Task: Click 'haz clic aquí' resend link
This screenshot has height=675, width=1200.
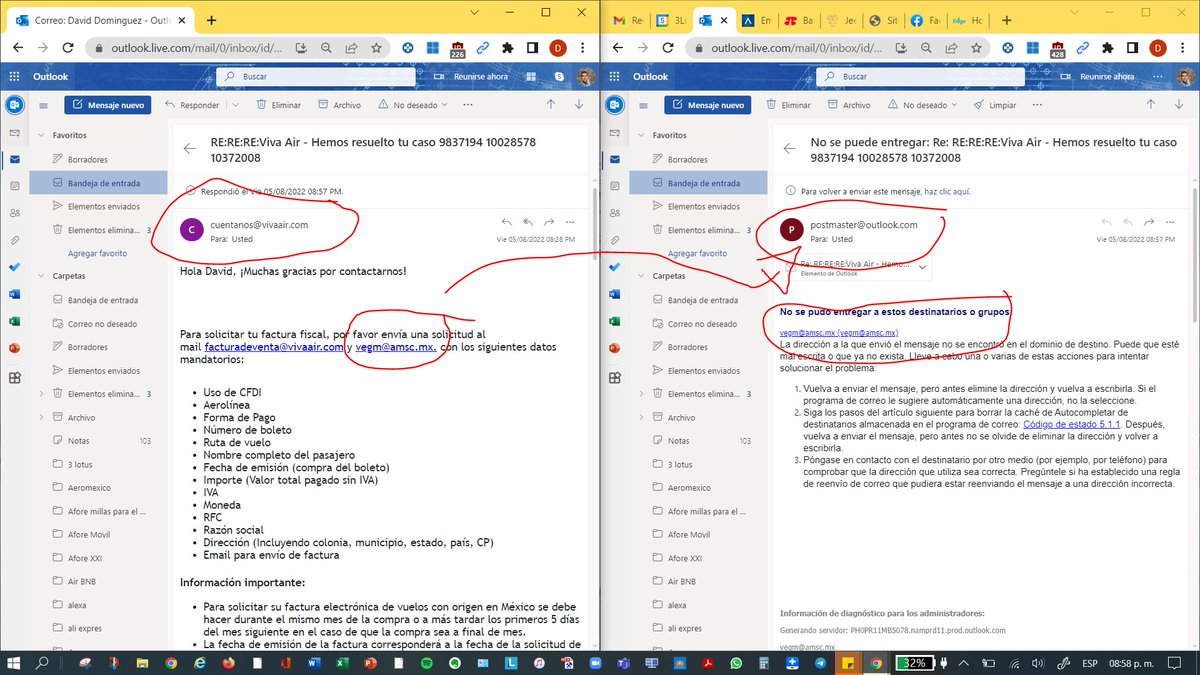Action: (947, 191)
